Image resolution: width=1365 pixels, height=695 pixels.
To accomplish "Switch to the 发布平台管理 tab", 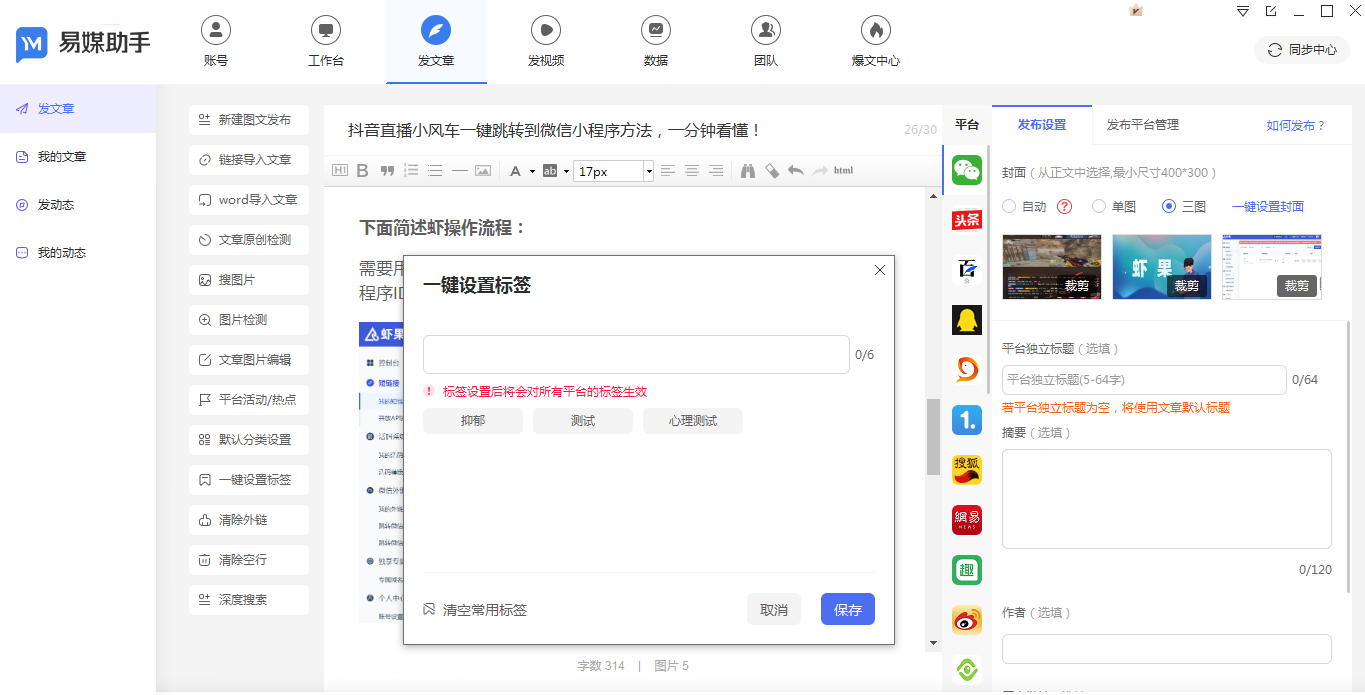I will 1143,125.
